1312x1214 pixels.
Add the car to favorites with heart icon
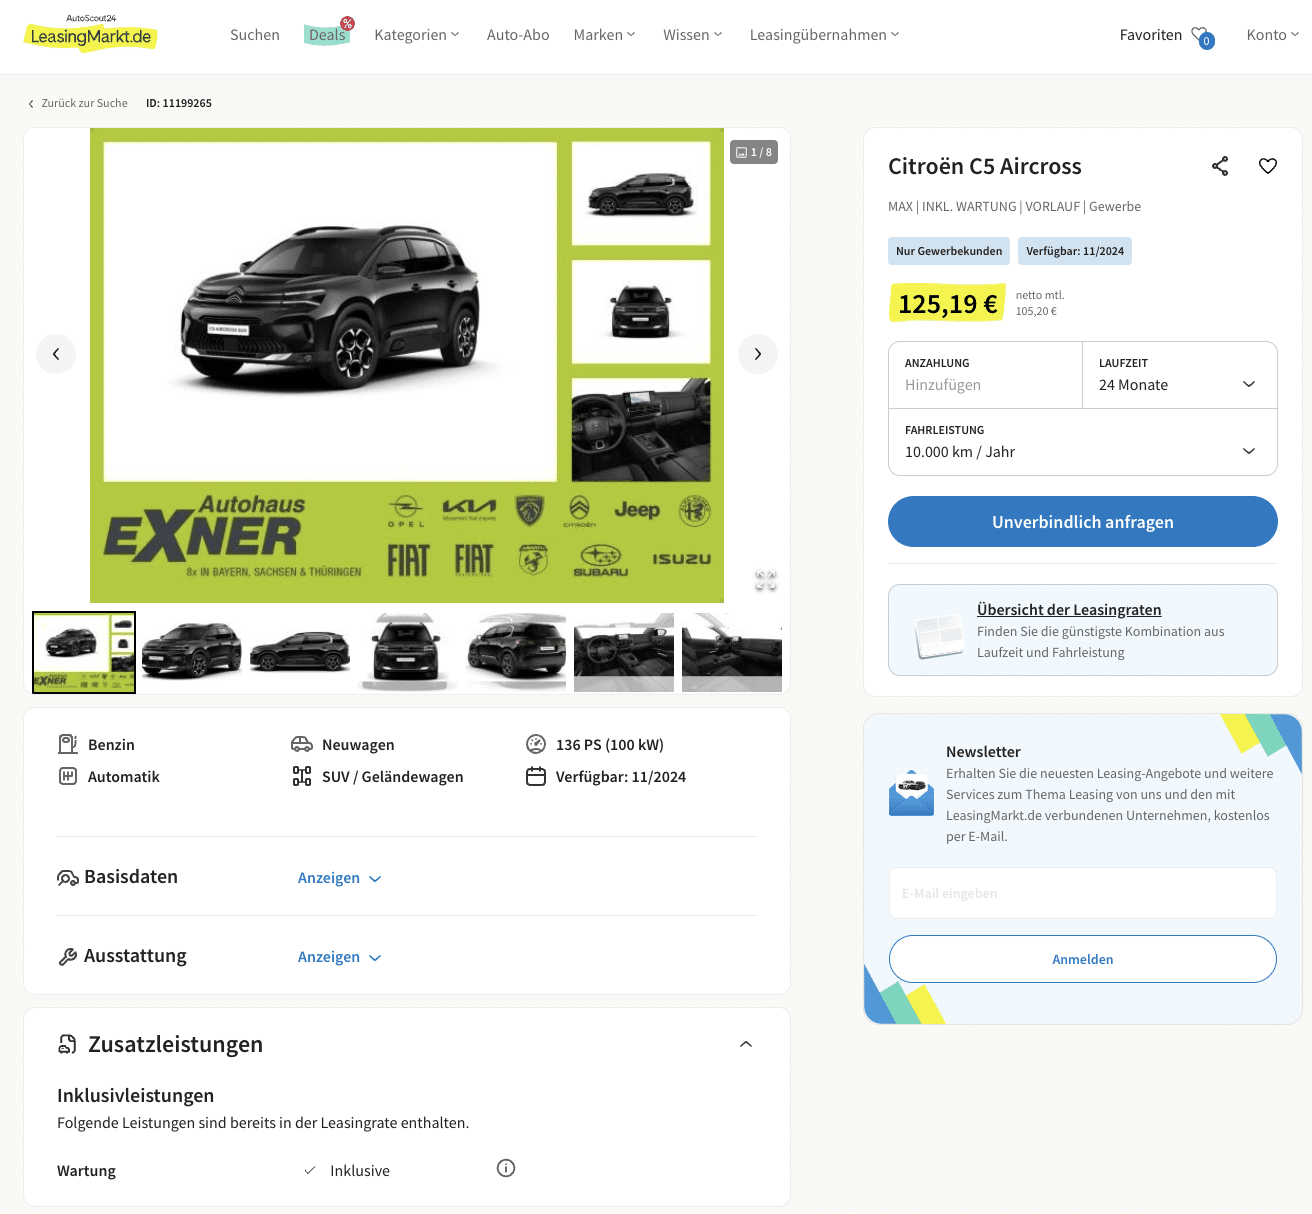(1268, 166)
